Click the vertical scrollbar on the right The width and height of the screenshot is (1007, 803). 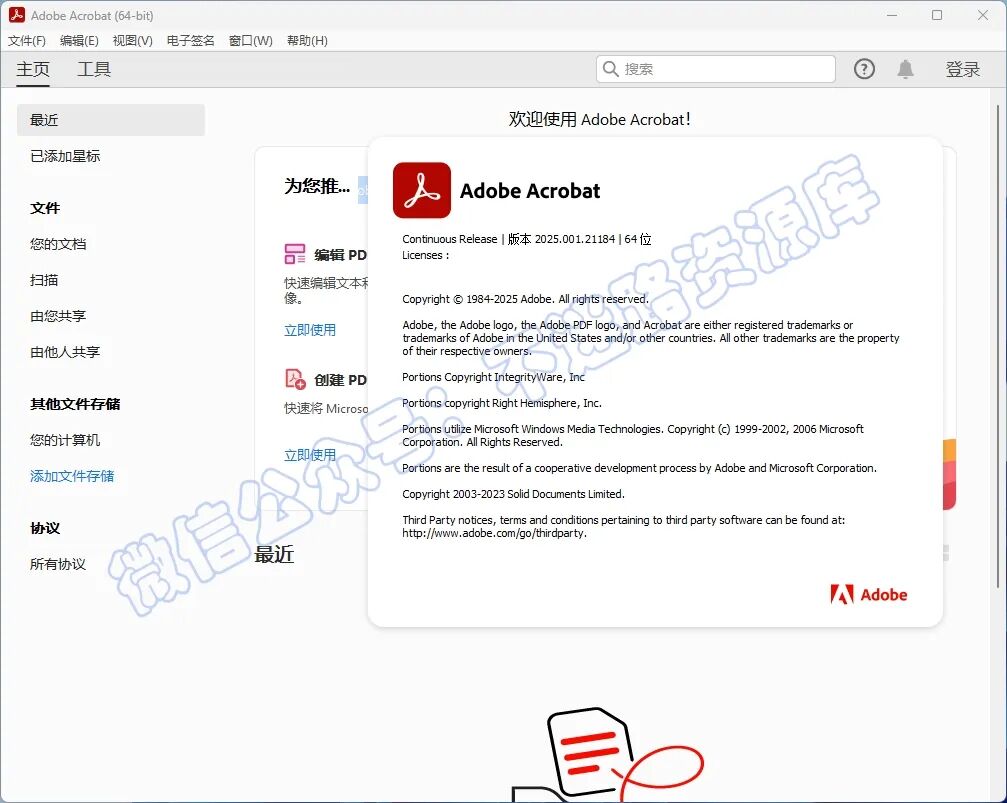tap(997, 346)
